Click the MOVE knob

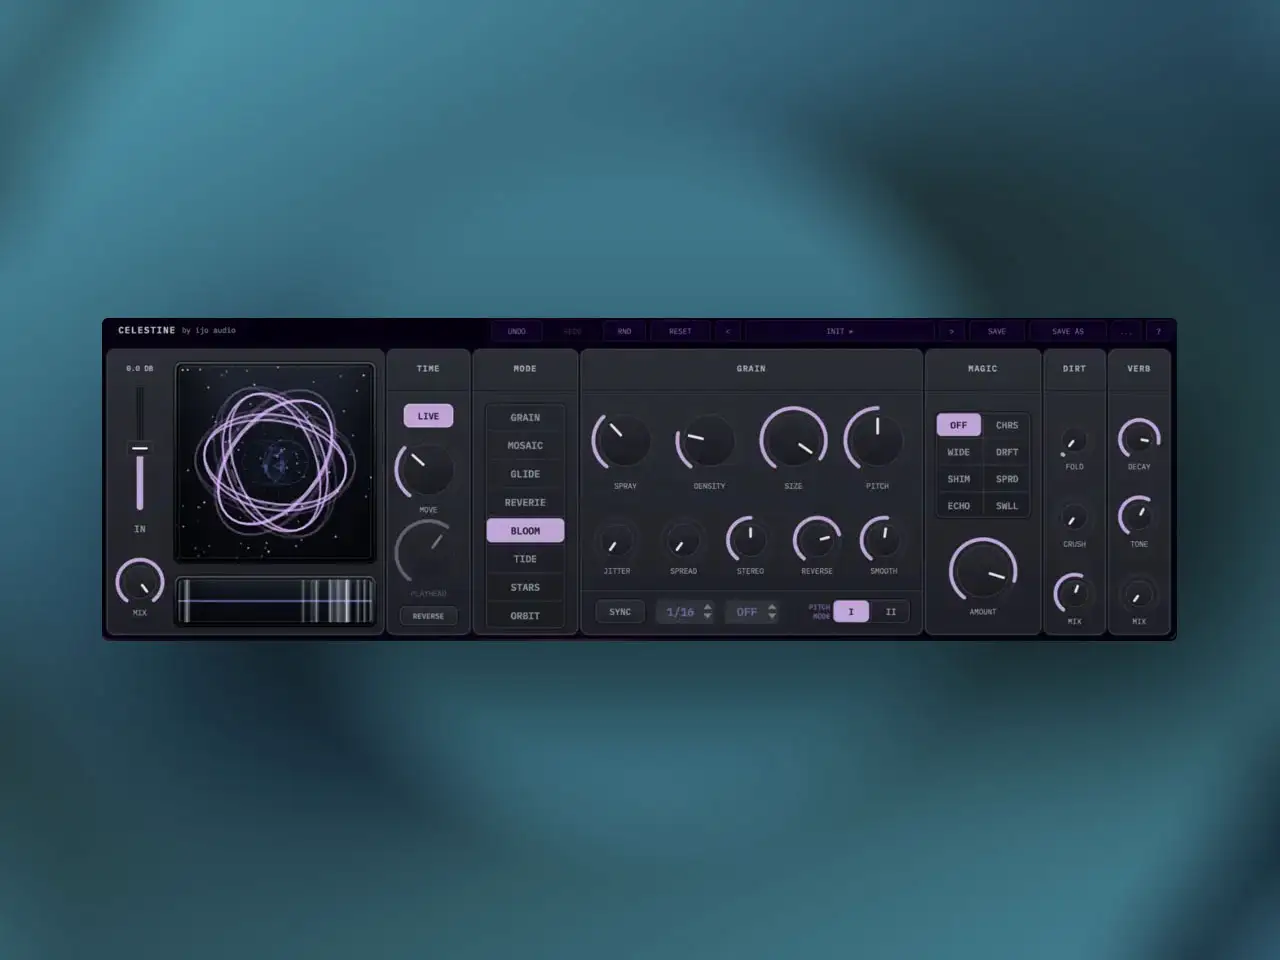tap(425, 470)
